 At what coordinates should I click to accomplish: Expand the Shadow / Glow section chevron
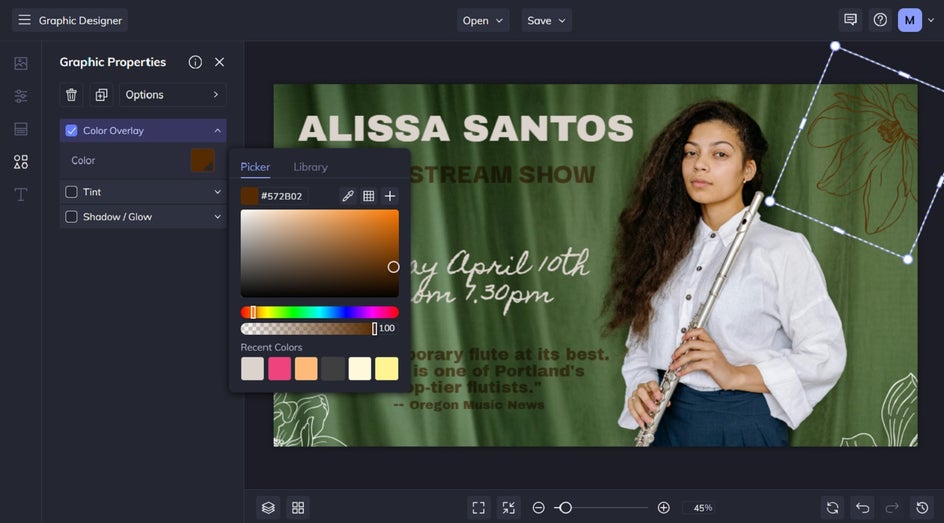[217, 217]
